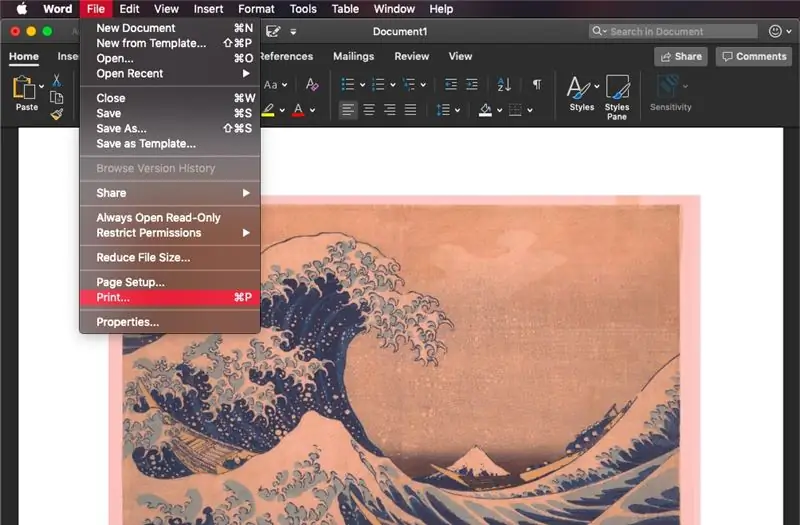Toggle the paragraph marks pilcrow icon
The height and width of the screenshot is (525, 800).
tap(537, 84)
